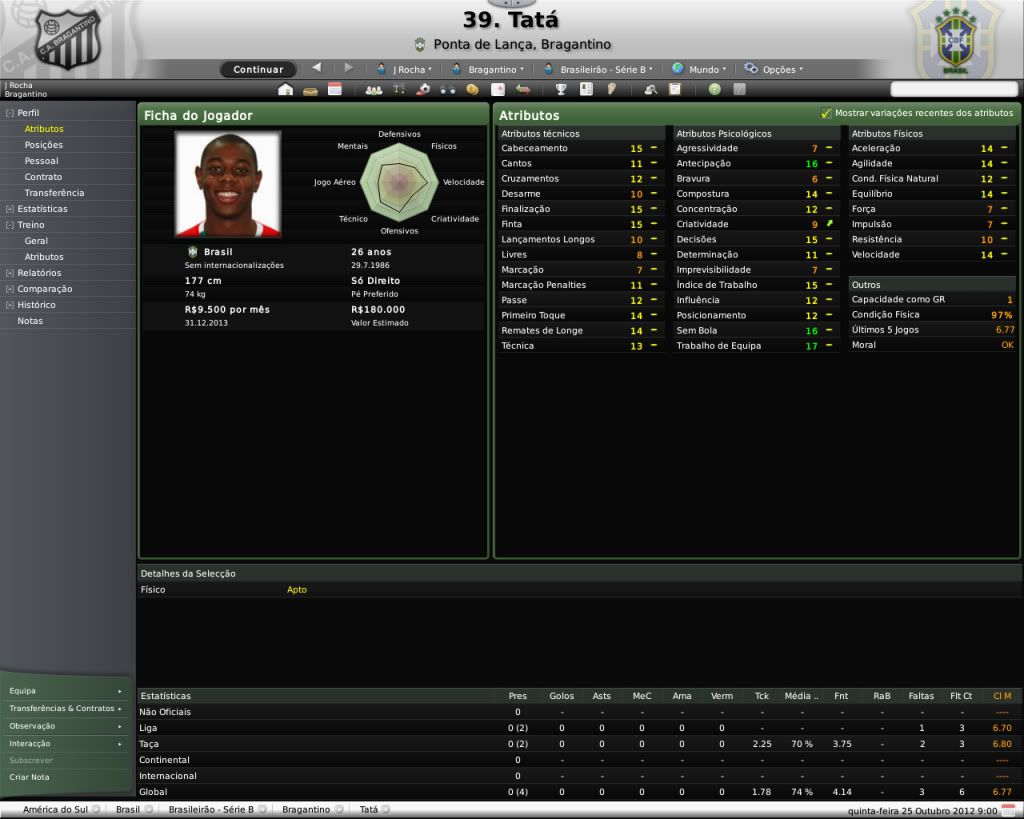Screen dimensions: 1024x819
Task: Toggle 'Mostrar variações recentes dos atributos' checkbox
Action: [x=826, y=113]
